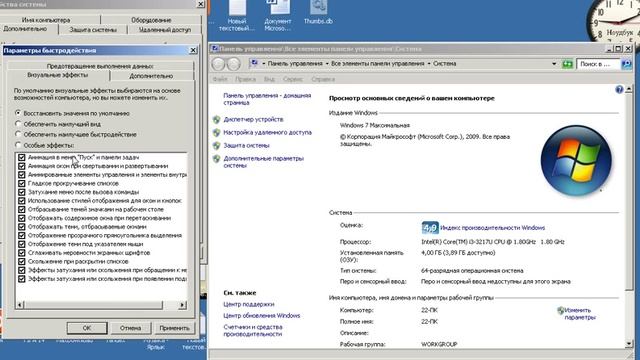Open Файл menu in System window

pyautogui.click(x=220, y=79)
